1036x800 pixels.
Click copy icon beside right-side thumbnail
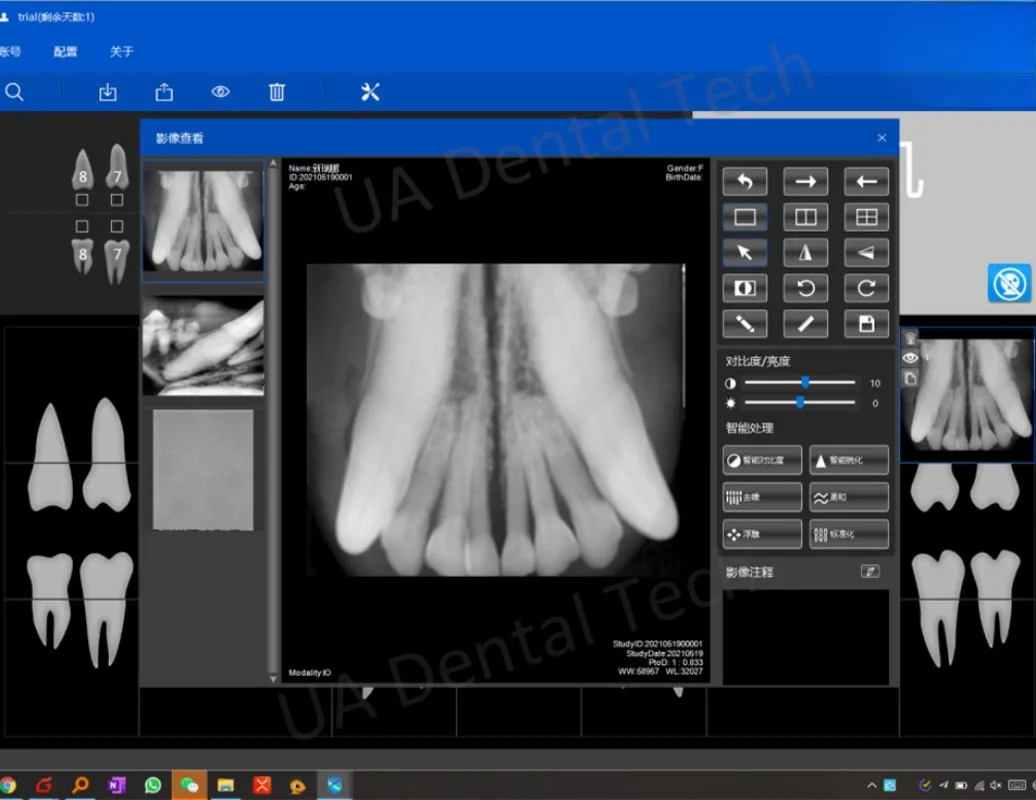tap(910, 378)
